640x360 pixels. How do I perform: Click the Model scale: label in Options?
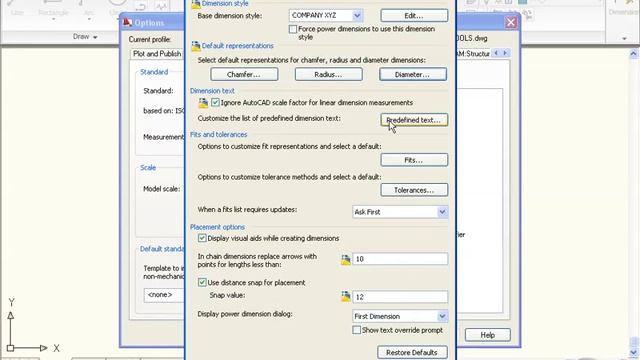pyautogui.click(x=162, y=189)
